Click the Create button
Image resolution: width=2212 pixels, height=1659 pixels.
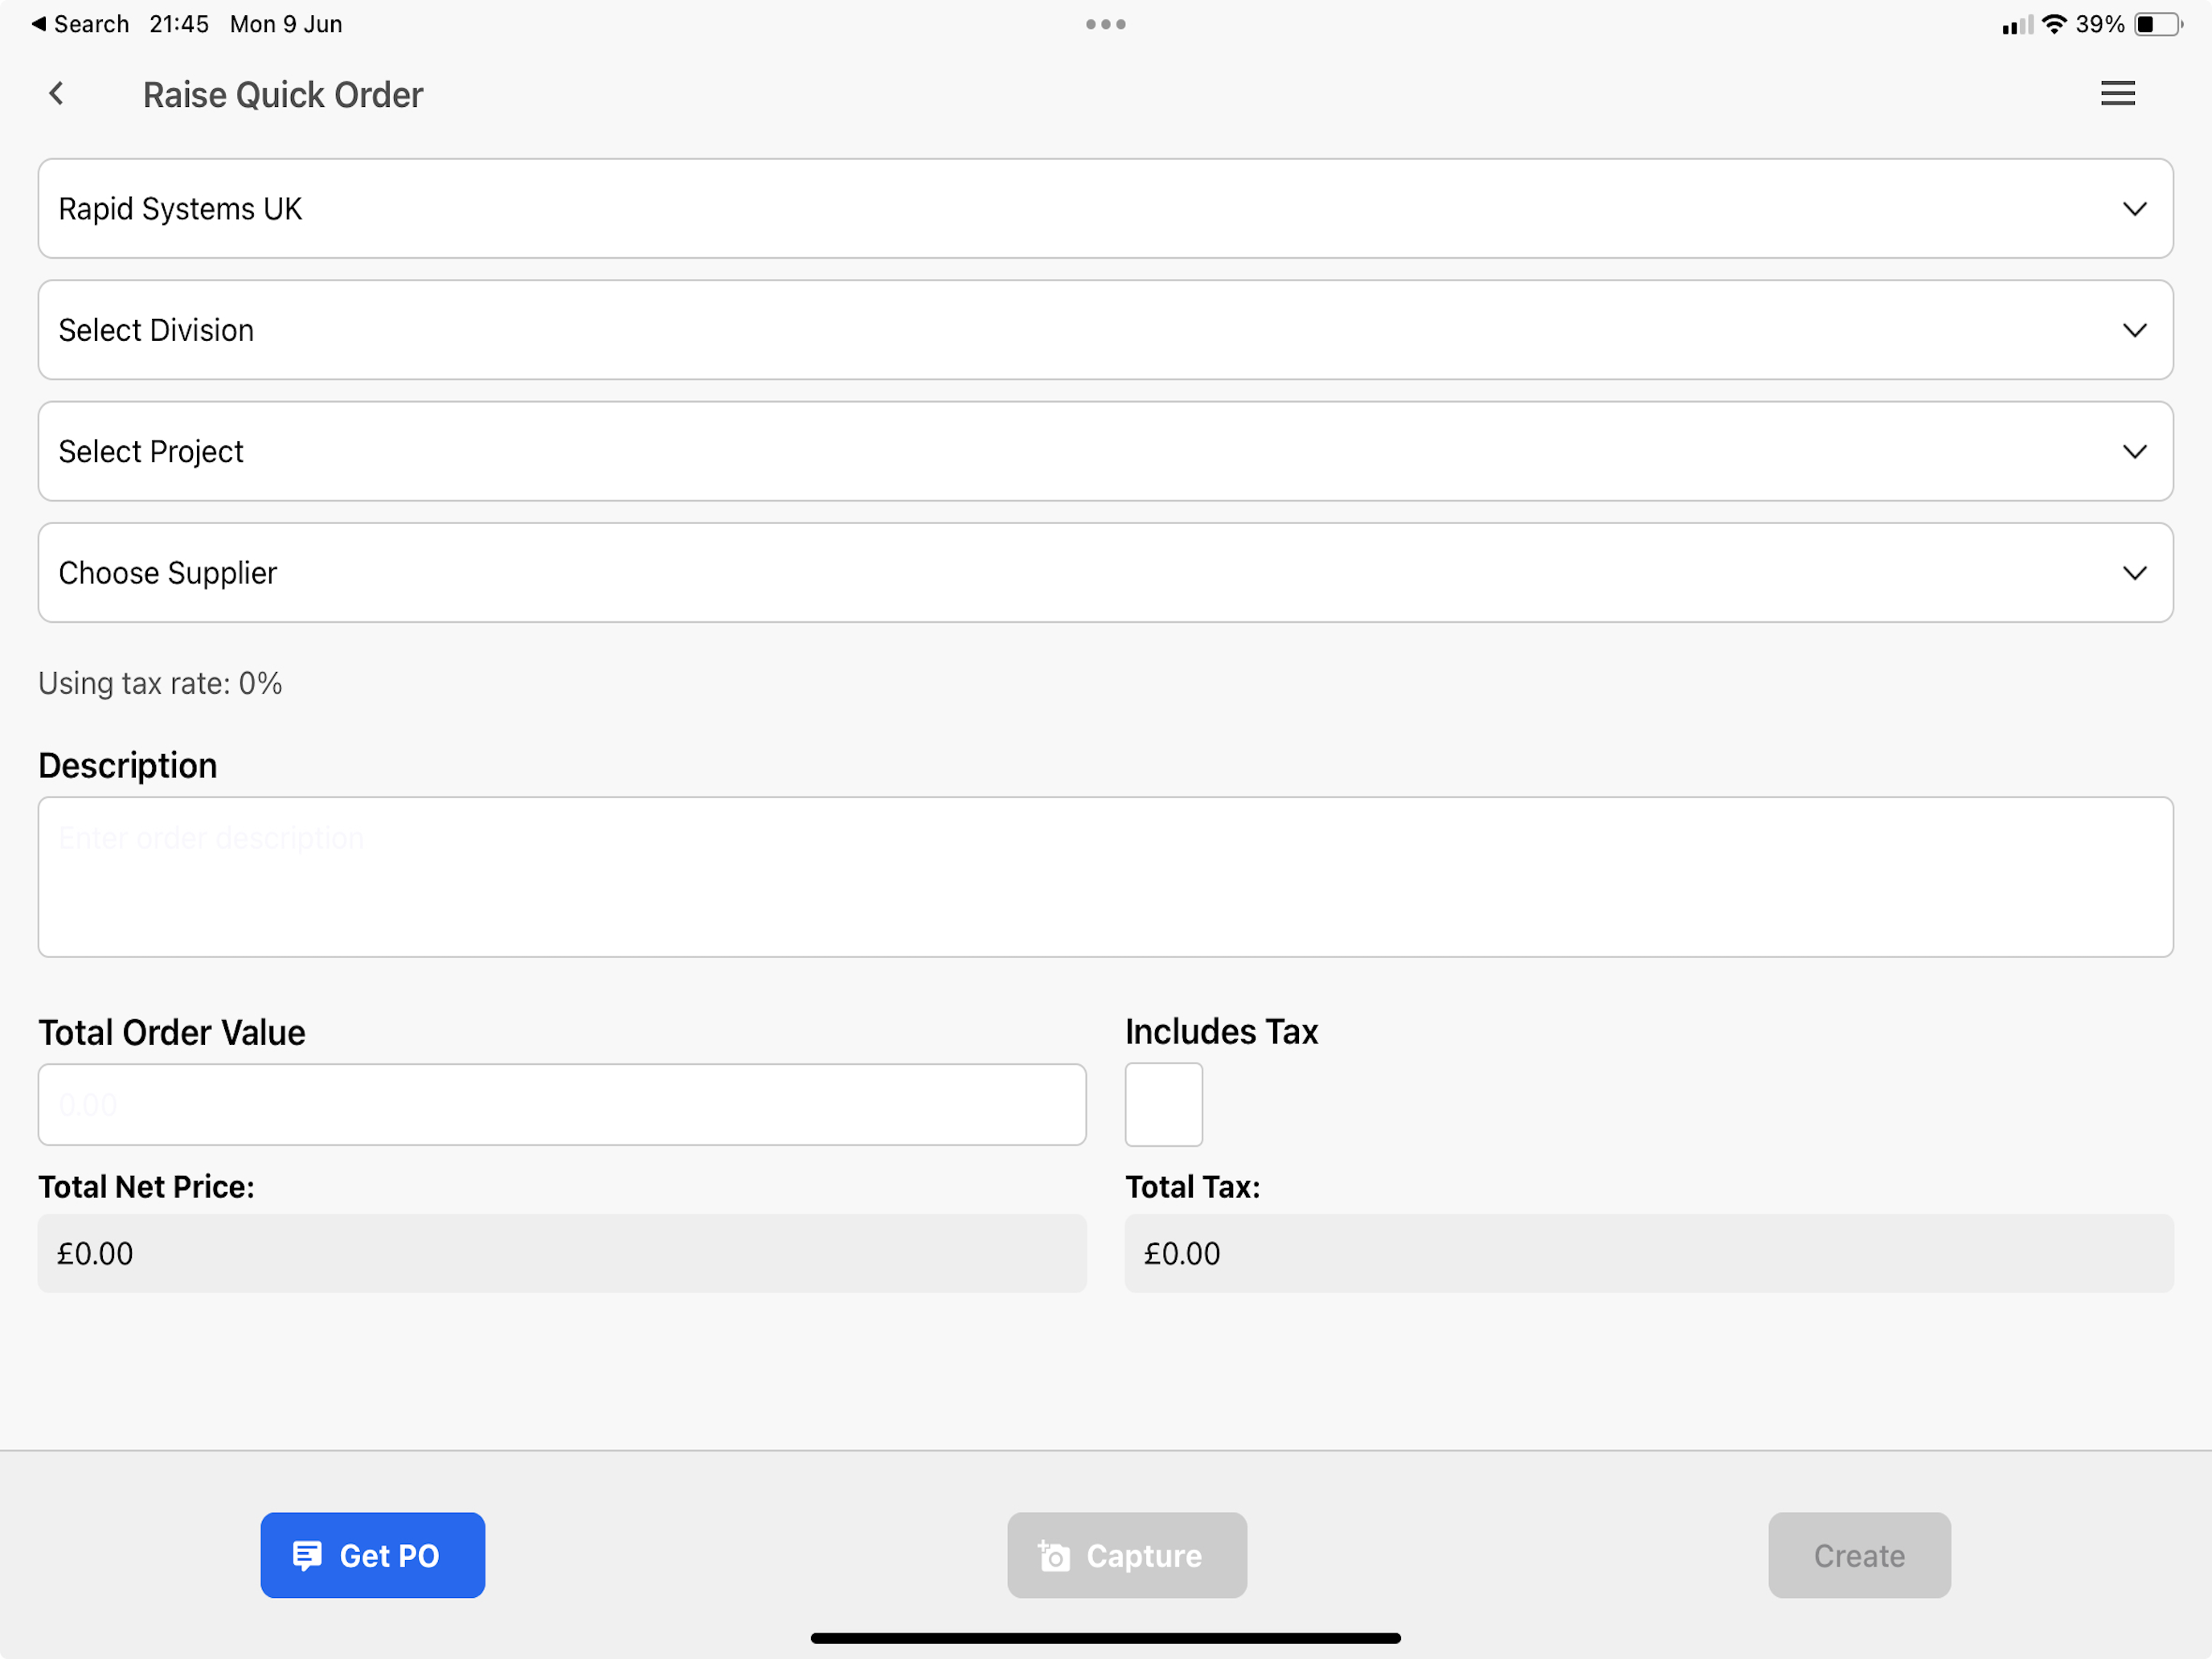(x=1859, y=1555)
